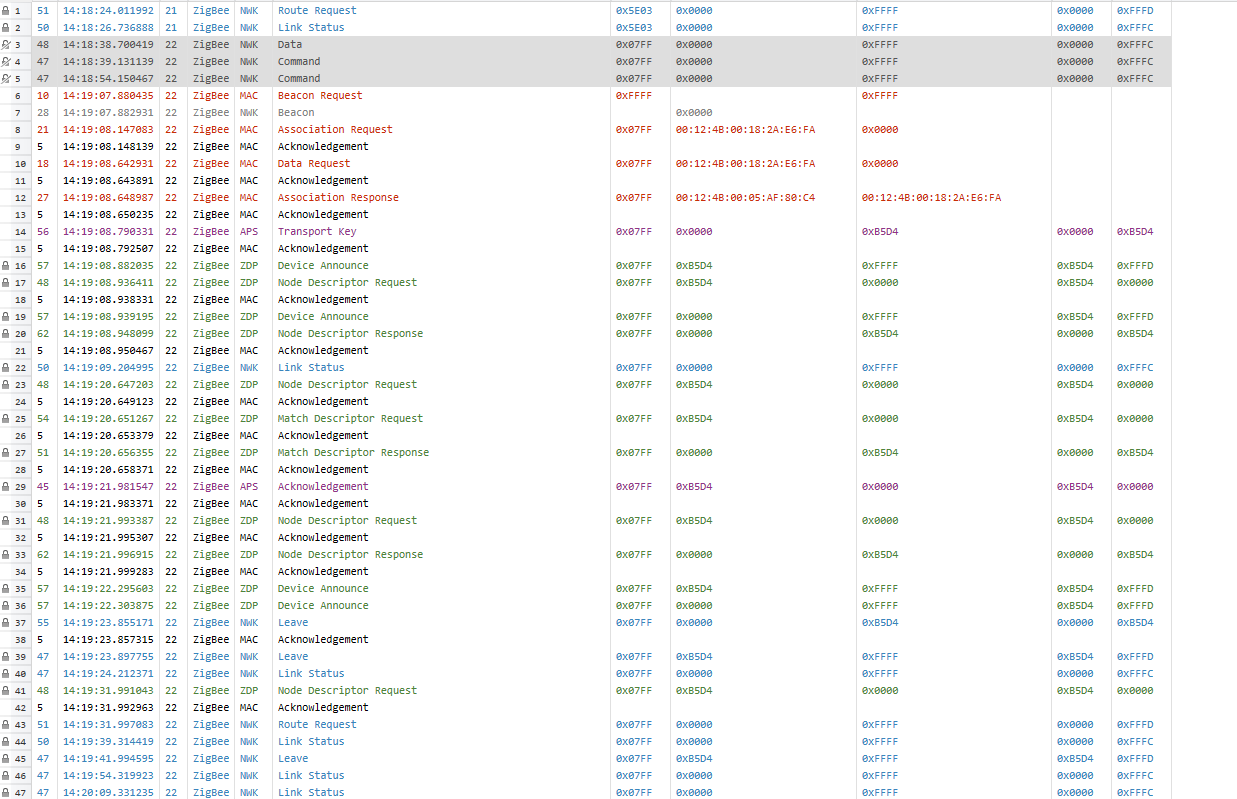
Task: Click timestamp 14:19:08.643891
Action: tap(108, 180)
